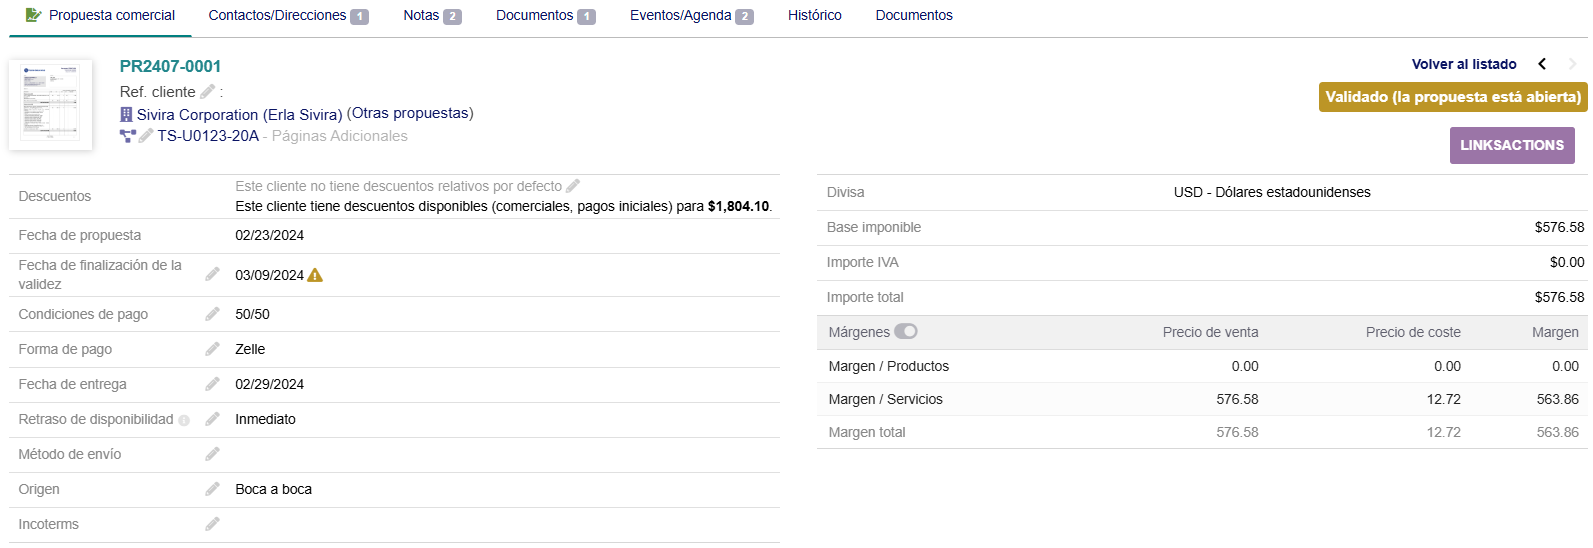Edit the Ref. cliente pencil icon
Image resolution: width=1593 pixels, height=548 pixels.
[207, 92]
